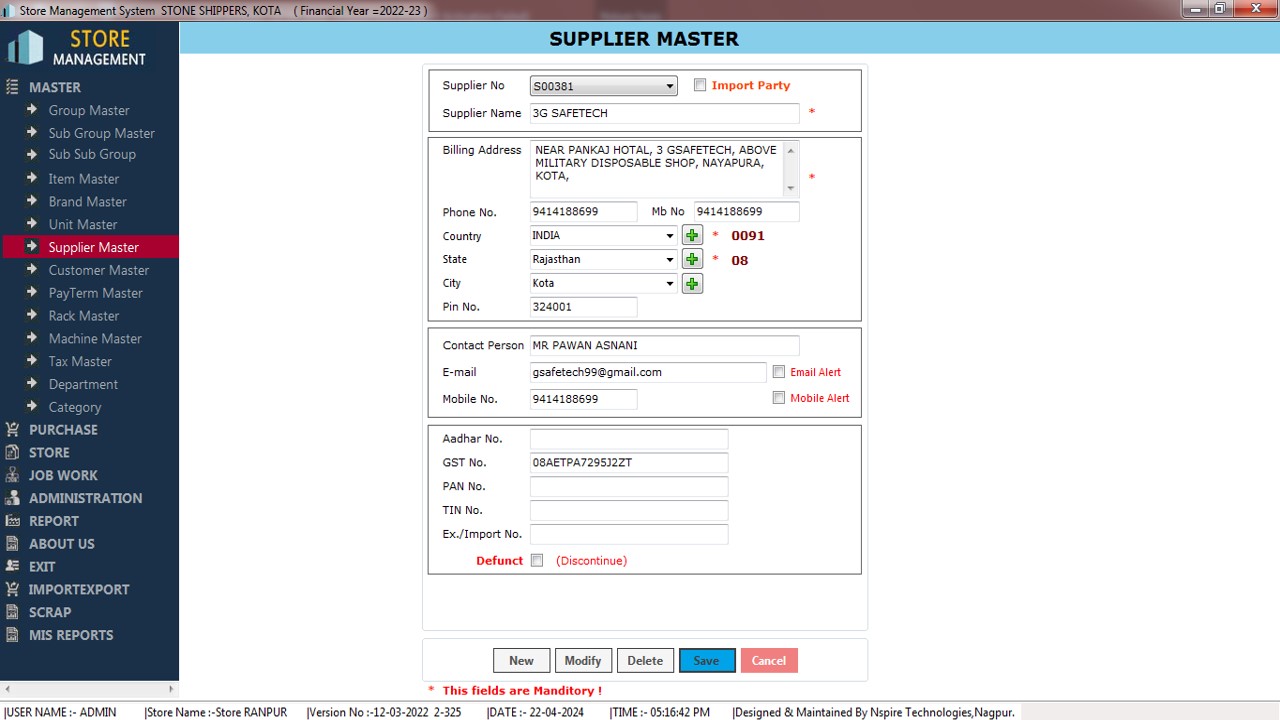This screenshot has width=1280, height=720.
Task: Open Customer Master from sidebar
Action: coord(98,270)
